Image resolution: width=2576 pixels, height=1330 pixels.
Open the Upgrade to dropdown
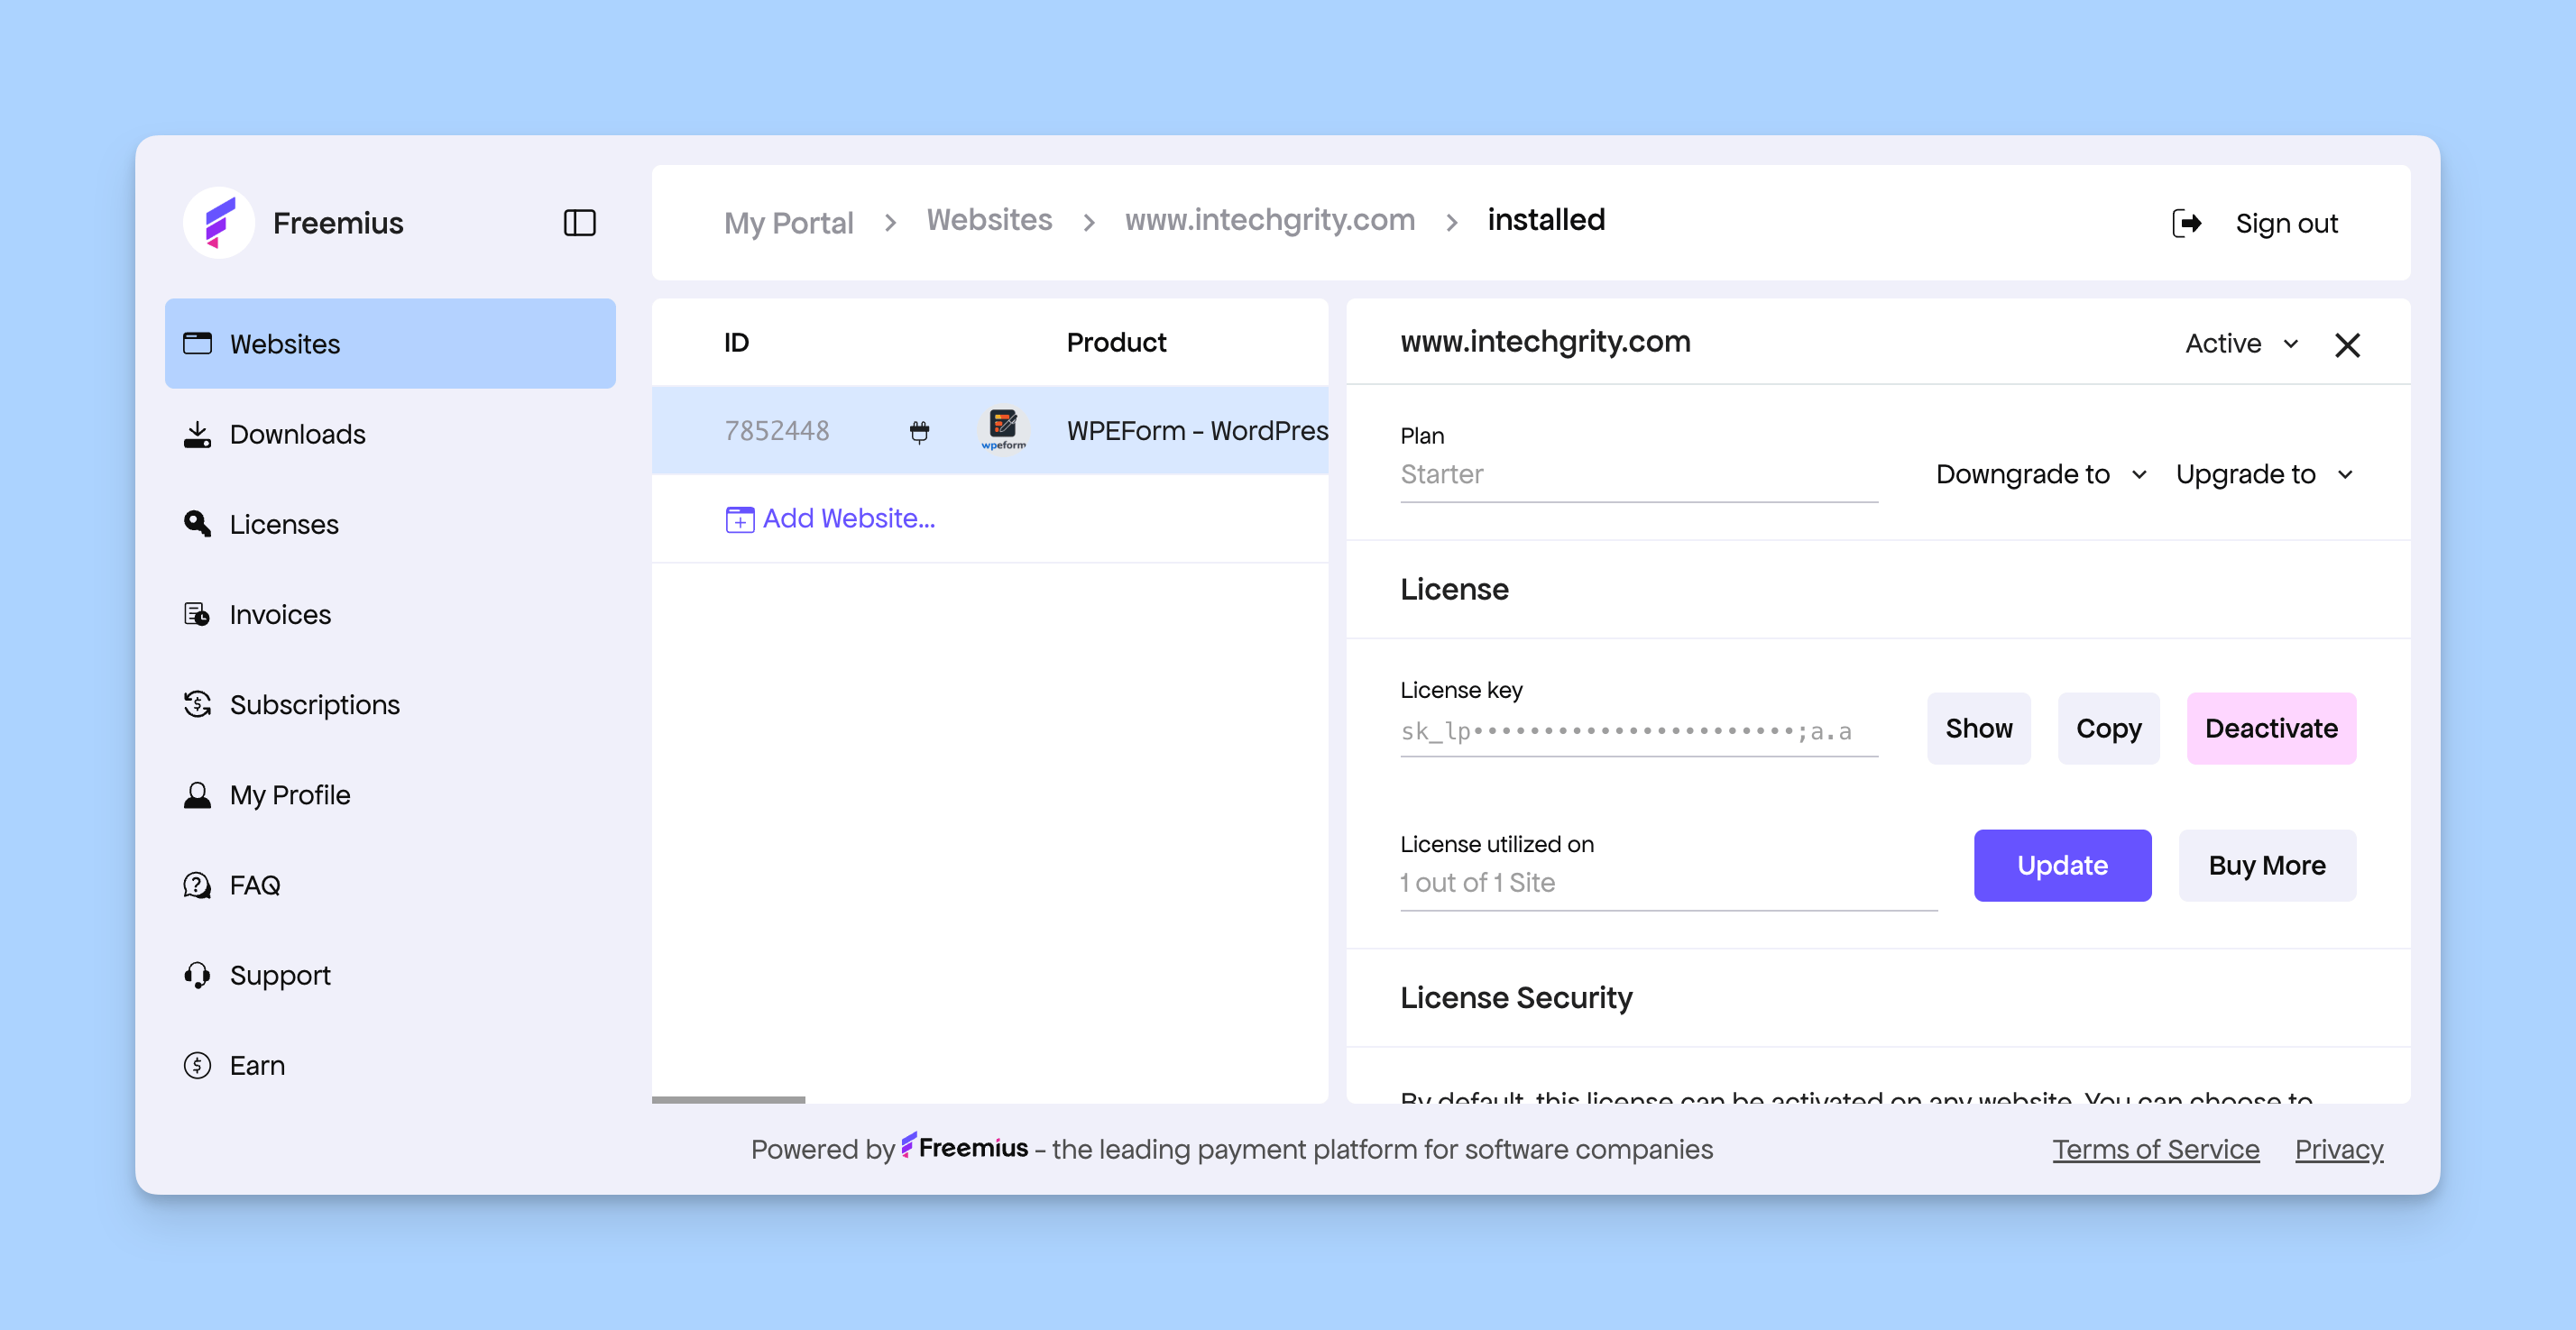(x=2263, y=474)
